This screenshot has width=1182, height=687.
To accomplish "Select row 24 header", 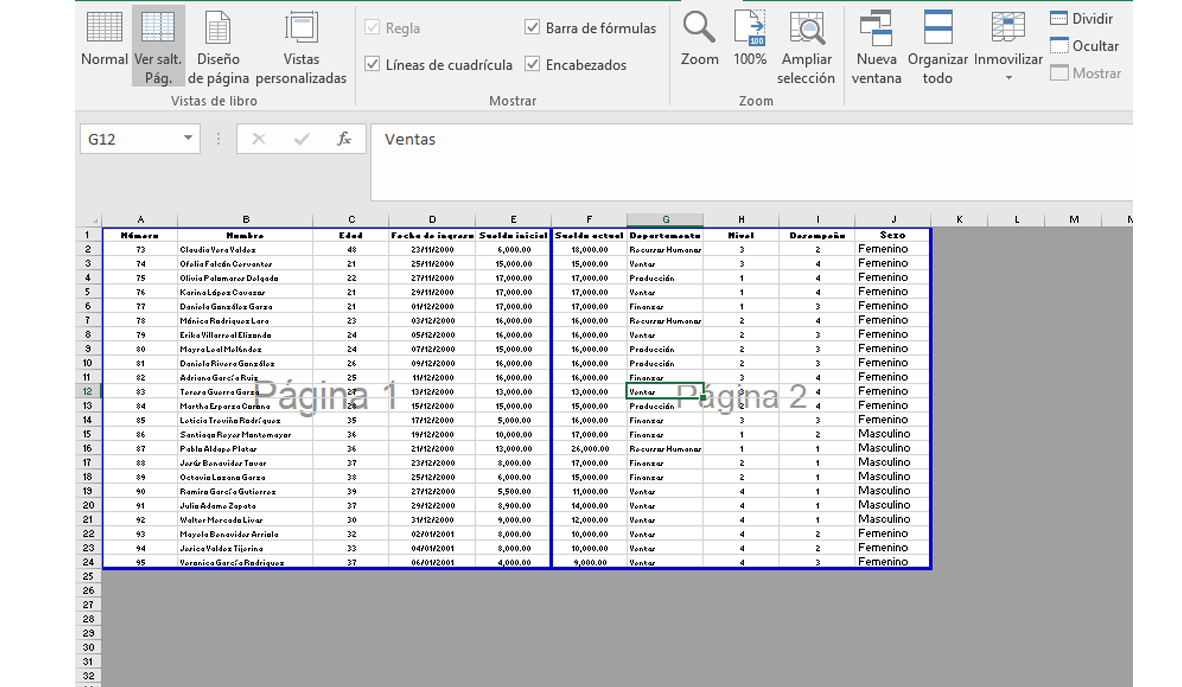I will coord(88,562).
